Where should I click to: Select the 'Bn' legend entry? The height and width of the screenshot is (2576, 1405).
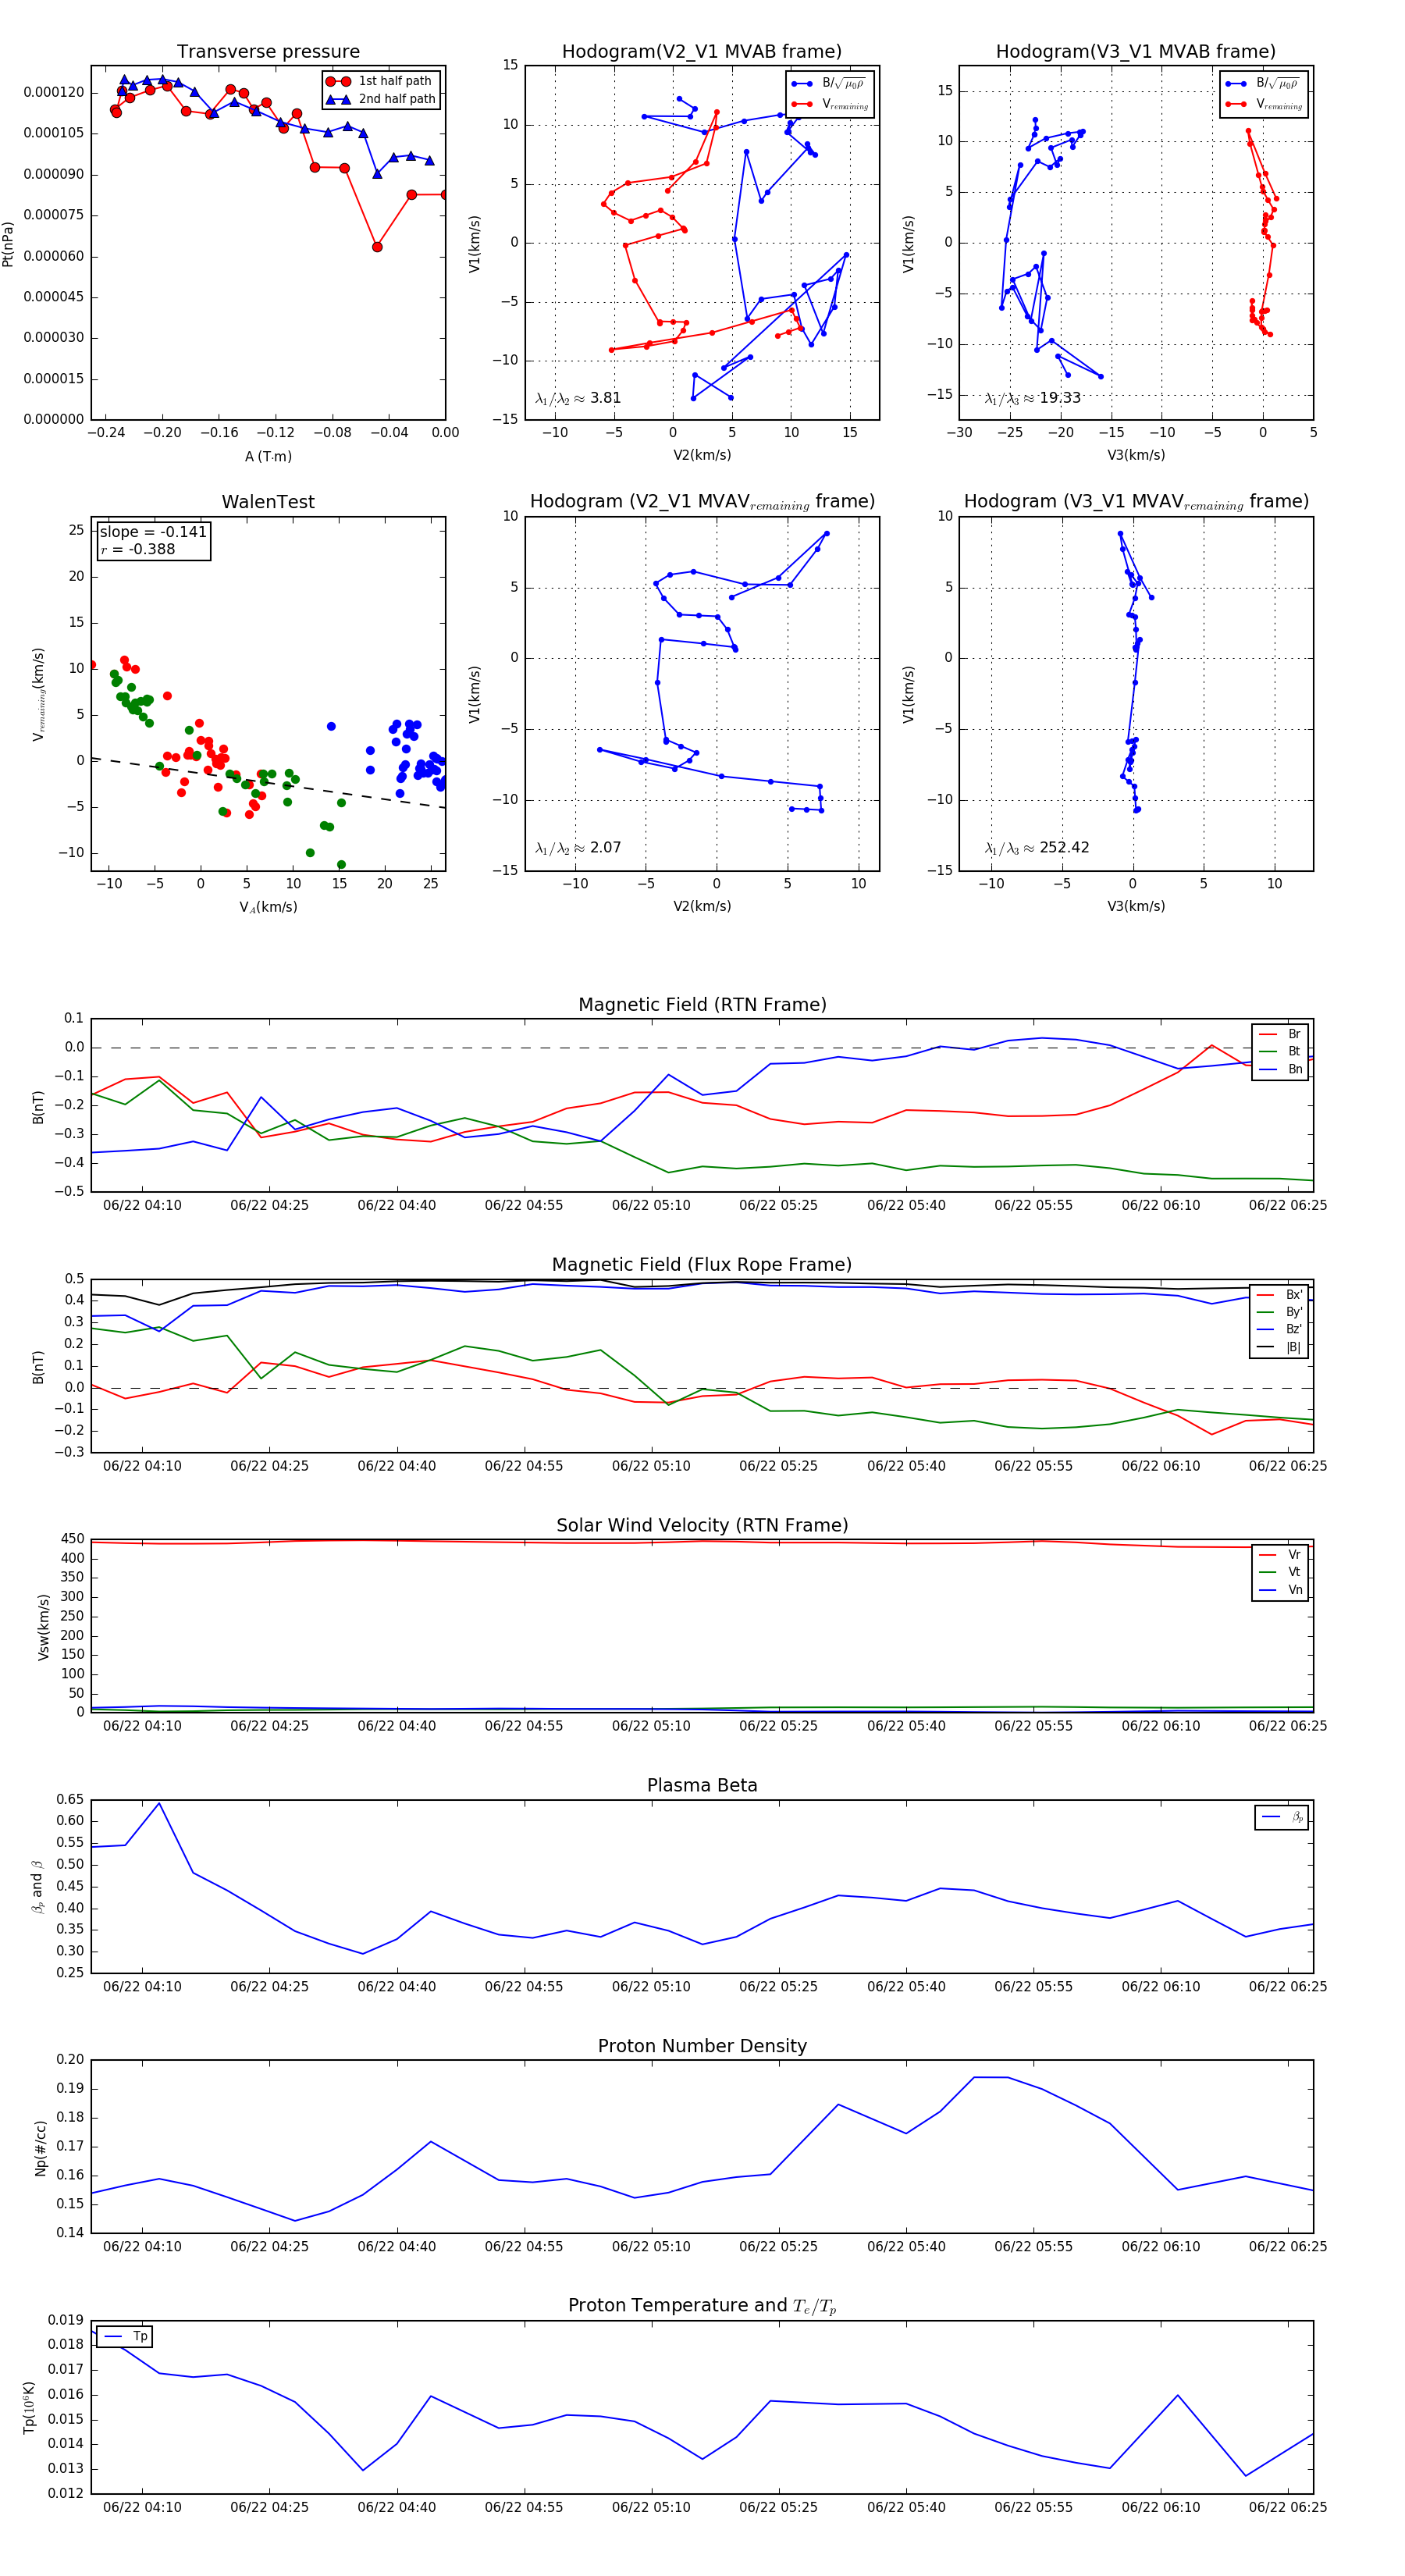pos(1280,1069)
